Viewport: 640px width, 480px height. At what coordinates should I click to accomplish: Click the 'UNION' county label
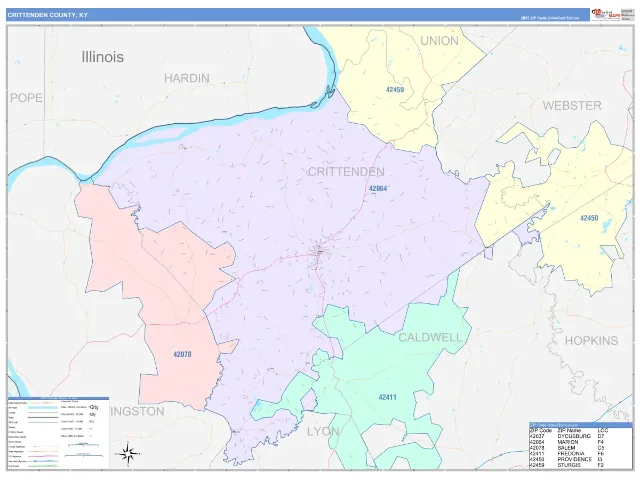[x=439, y=41]
